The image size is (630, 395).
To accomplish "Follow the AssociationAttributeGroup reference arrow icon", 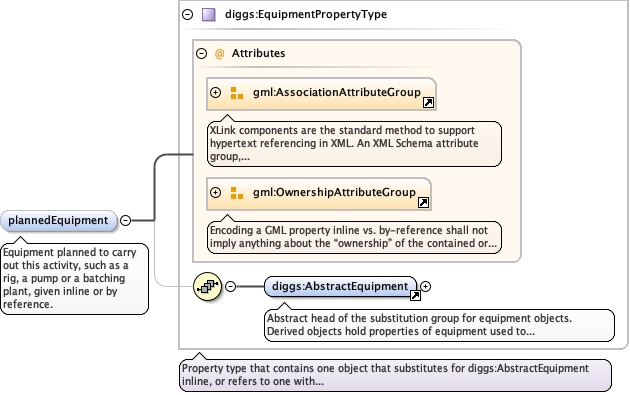I will 428,102.
